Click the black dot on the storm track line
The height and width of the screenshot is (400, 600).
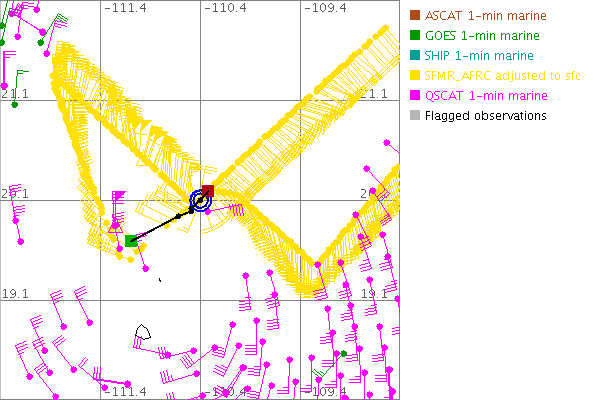(179, 216)
